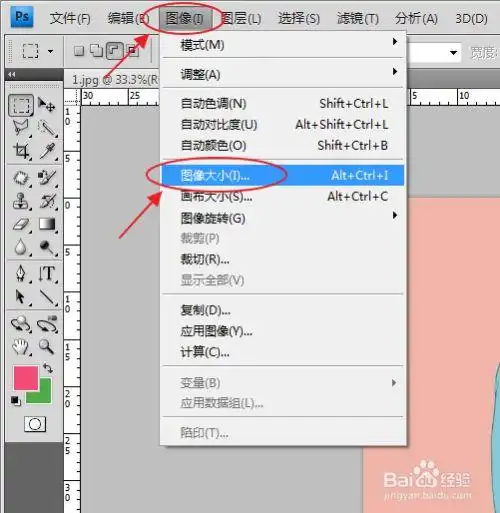Screen dimensions: 500x513
Task: Open the 滤镜(T) menu
Action: (x=357, y=18)
